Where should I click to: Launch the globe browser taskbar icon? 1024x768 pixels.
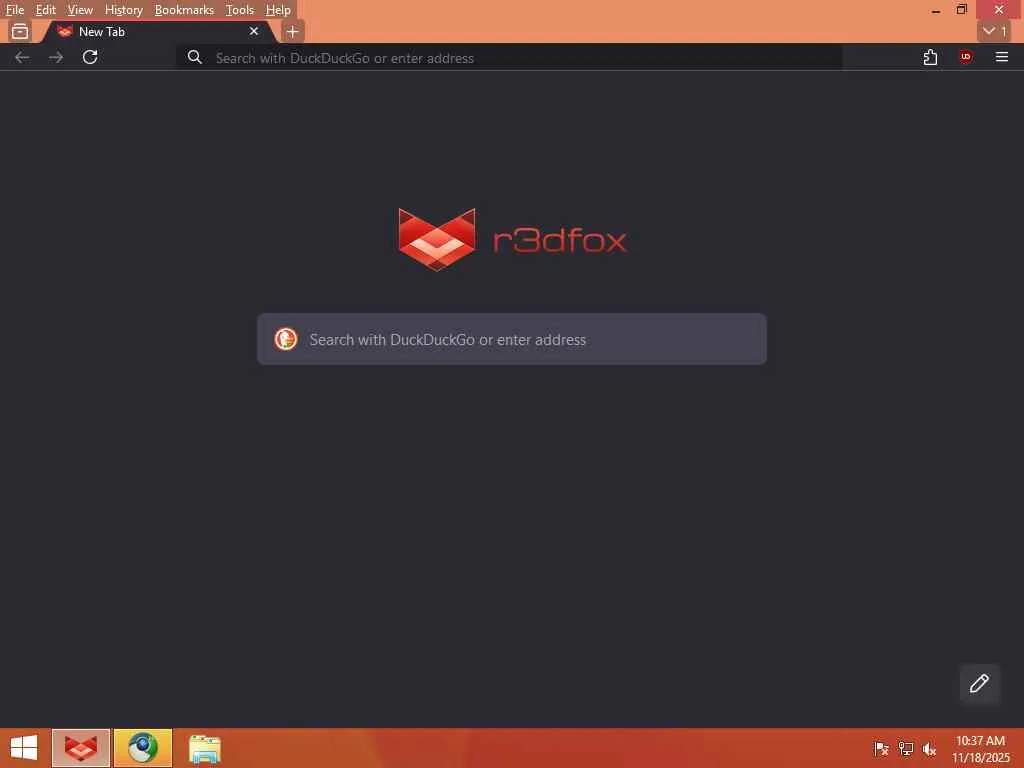tap(143, 748)
